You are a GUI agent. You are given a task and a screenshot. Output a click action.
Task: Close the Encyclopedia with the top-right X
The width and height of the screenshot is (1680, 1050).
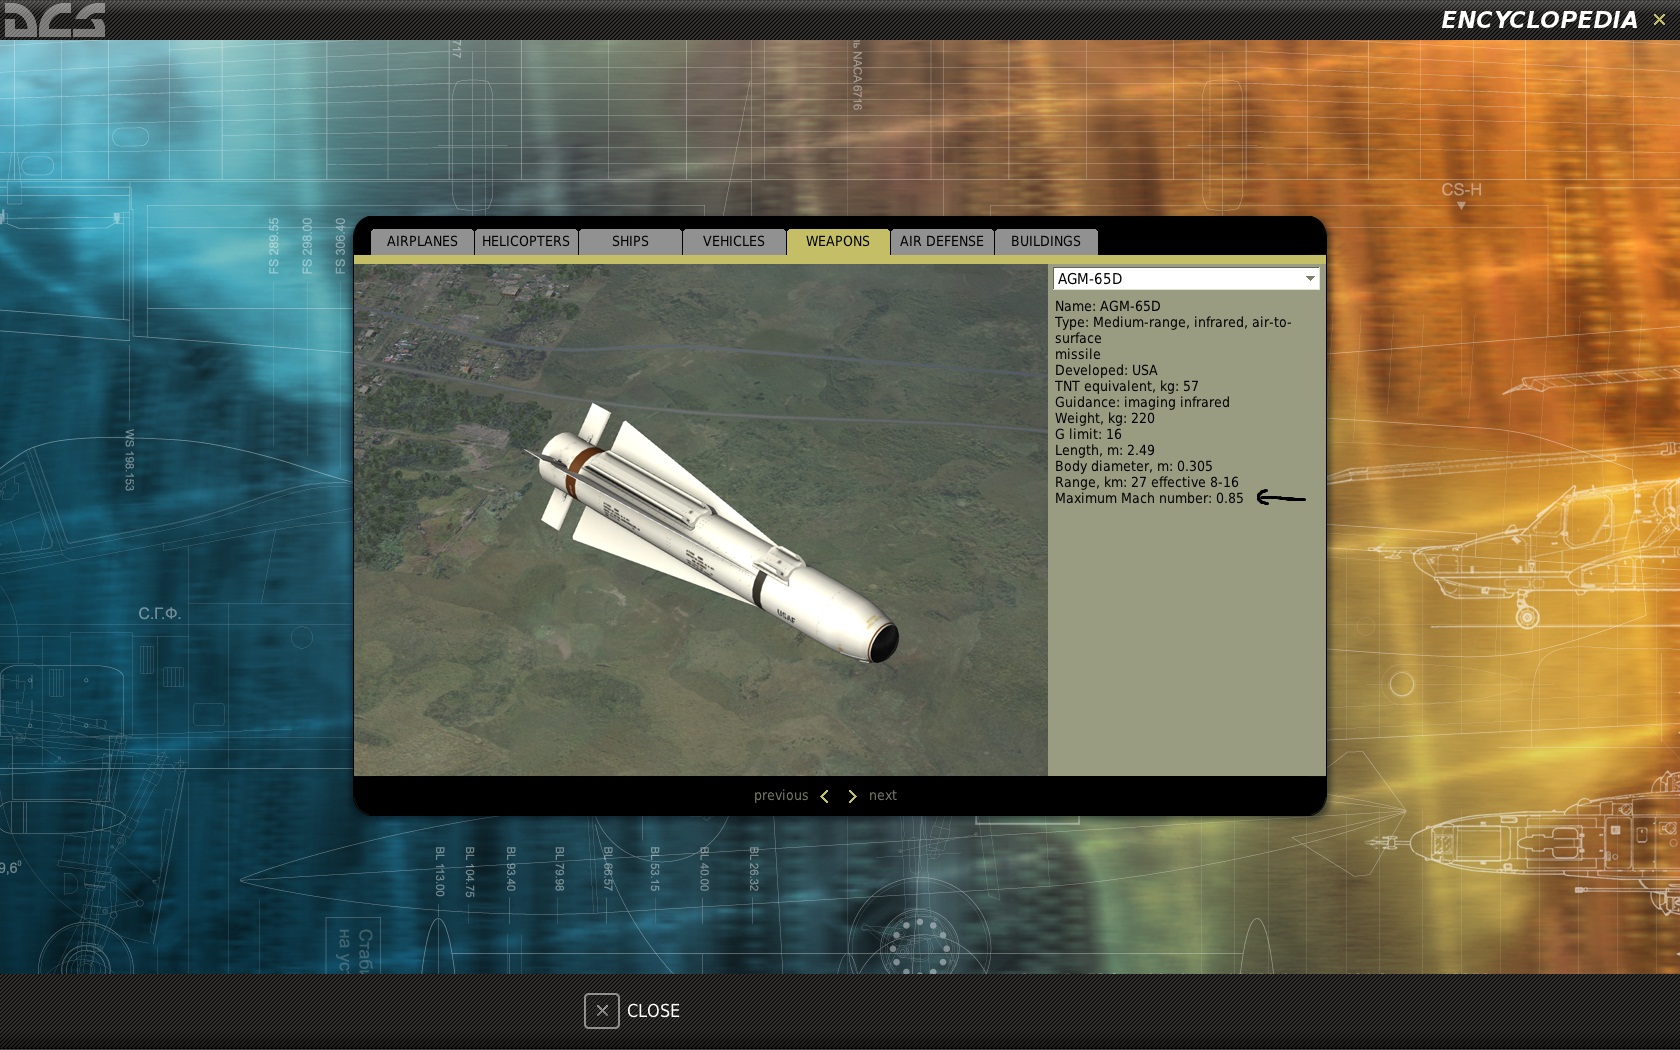click(x=1659, y=19)
